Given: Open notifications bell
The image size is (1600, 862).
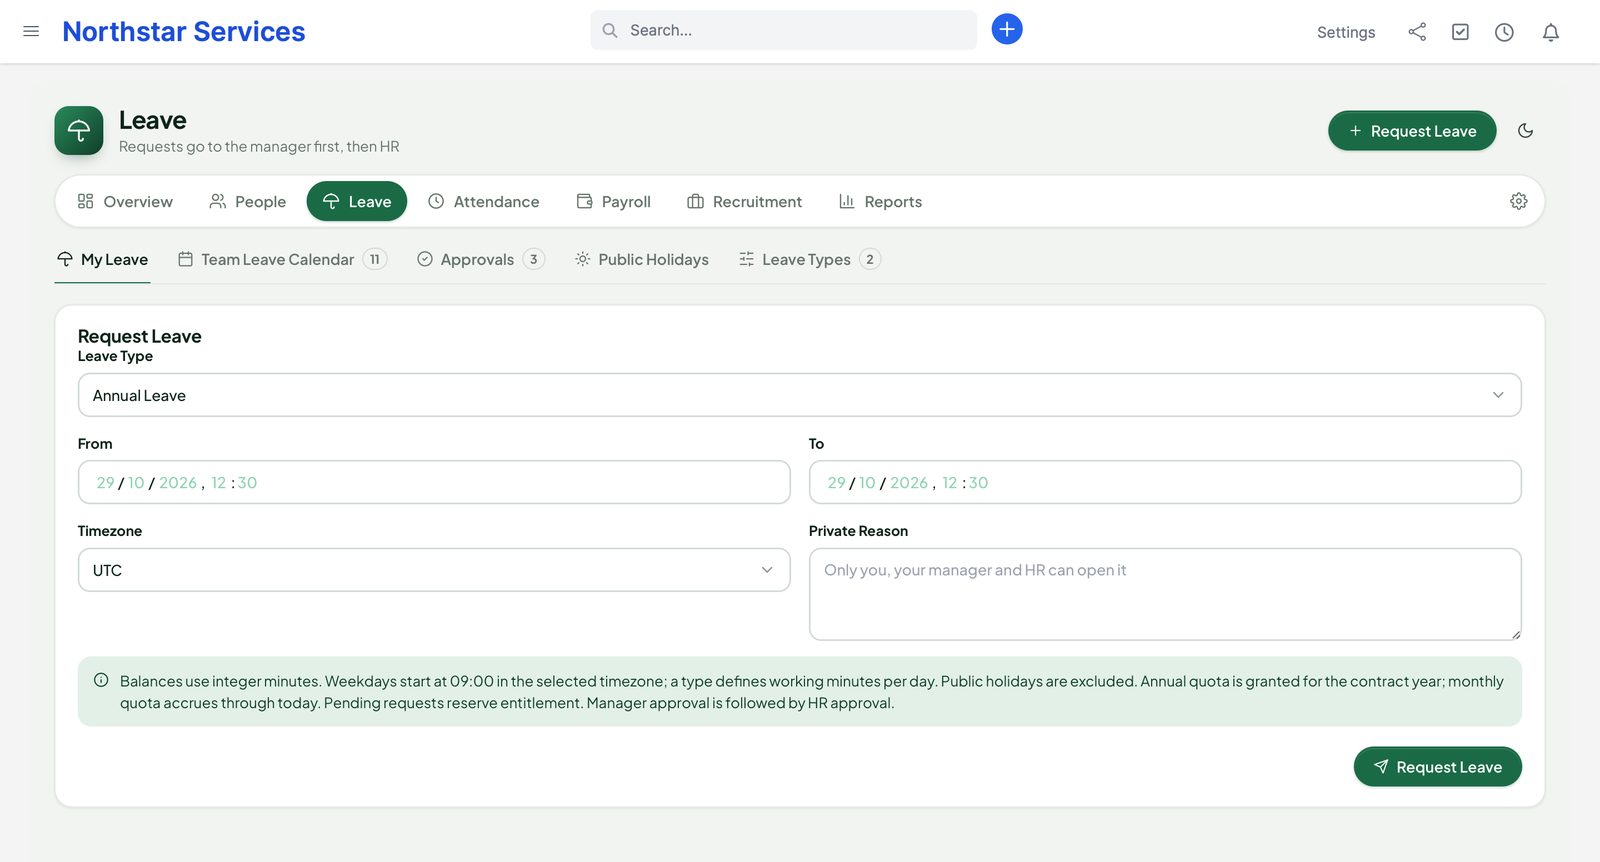Looking at the screenshot, I should (x=1550, y=32).
